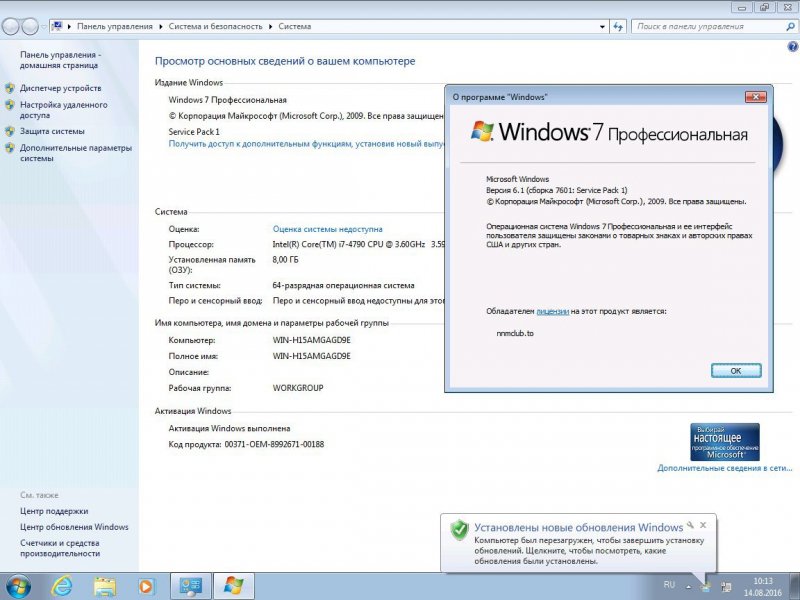The width and height of the screenshot is (800, 600).
Task: Launch Windows Media Player from the taskbar
Action: tap(145, 587)
